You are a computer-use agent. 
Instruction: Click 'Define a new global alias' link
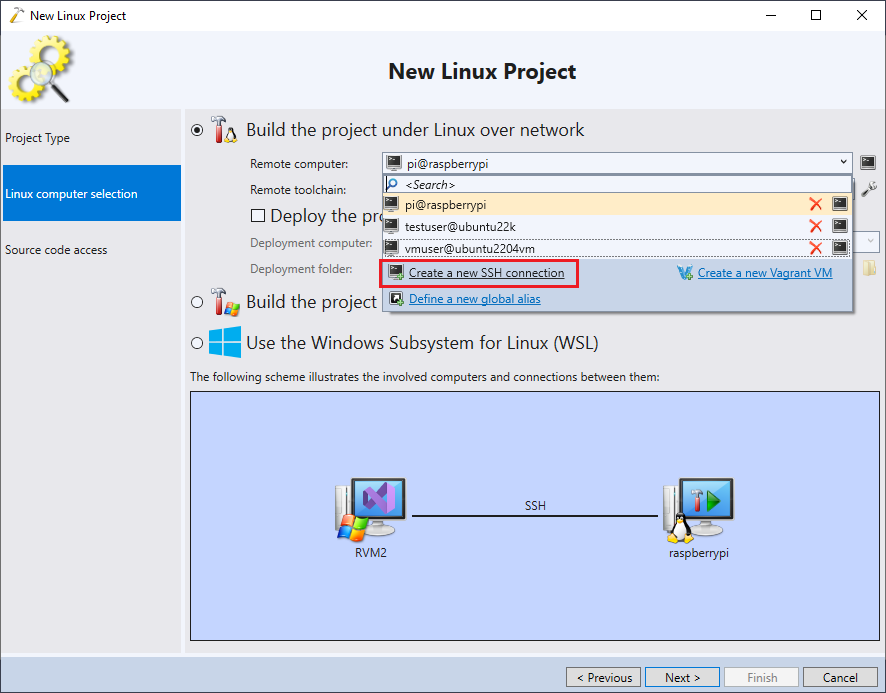[x=475, y=299]
